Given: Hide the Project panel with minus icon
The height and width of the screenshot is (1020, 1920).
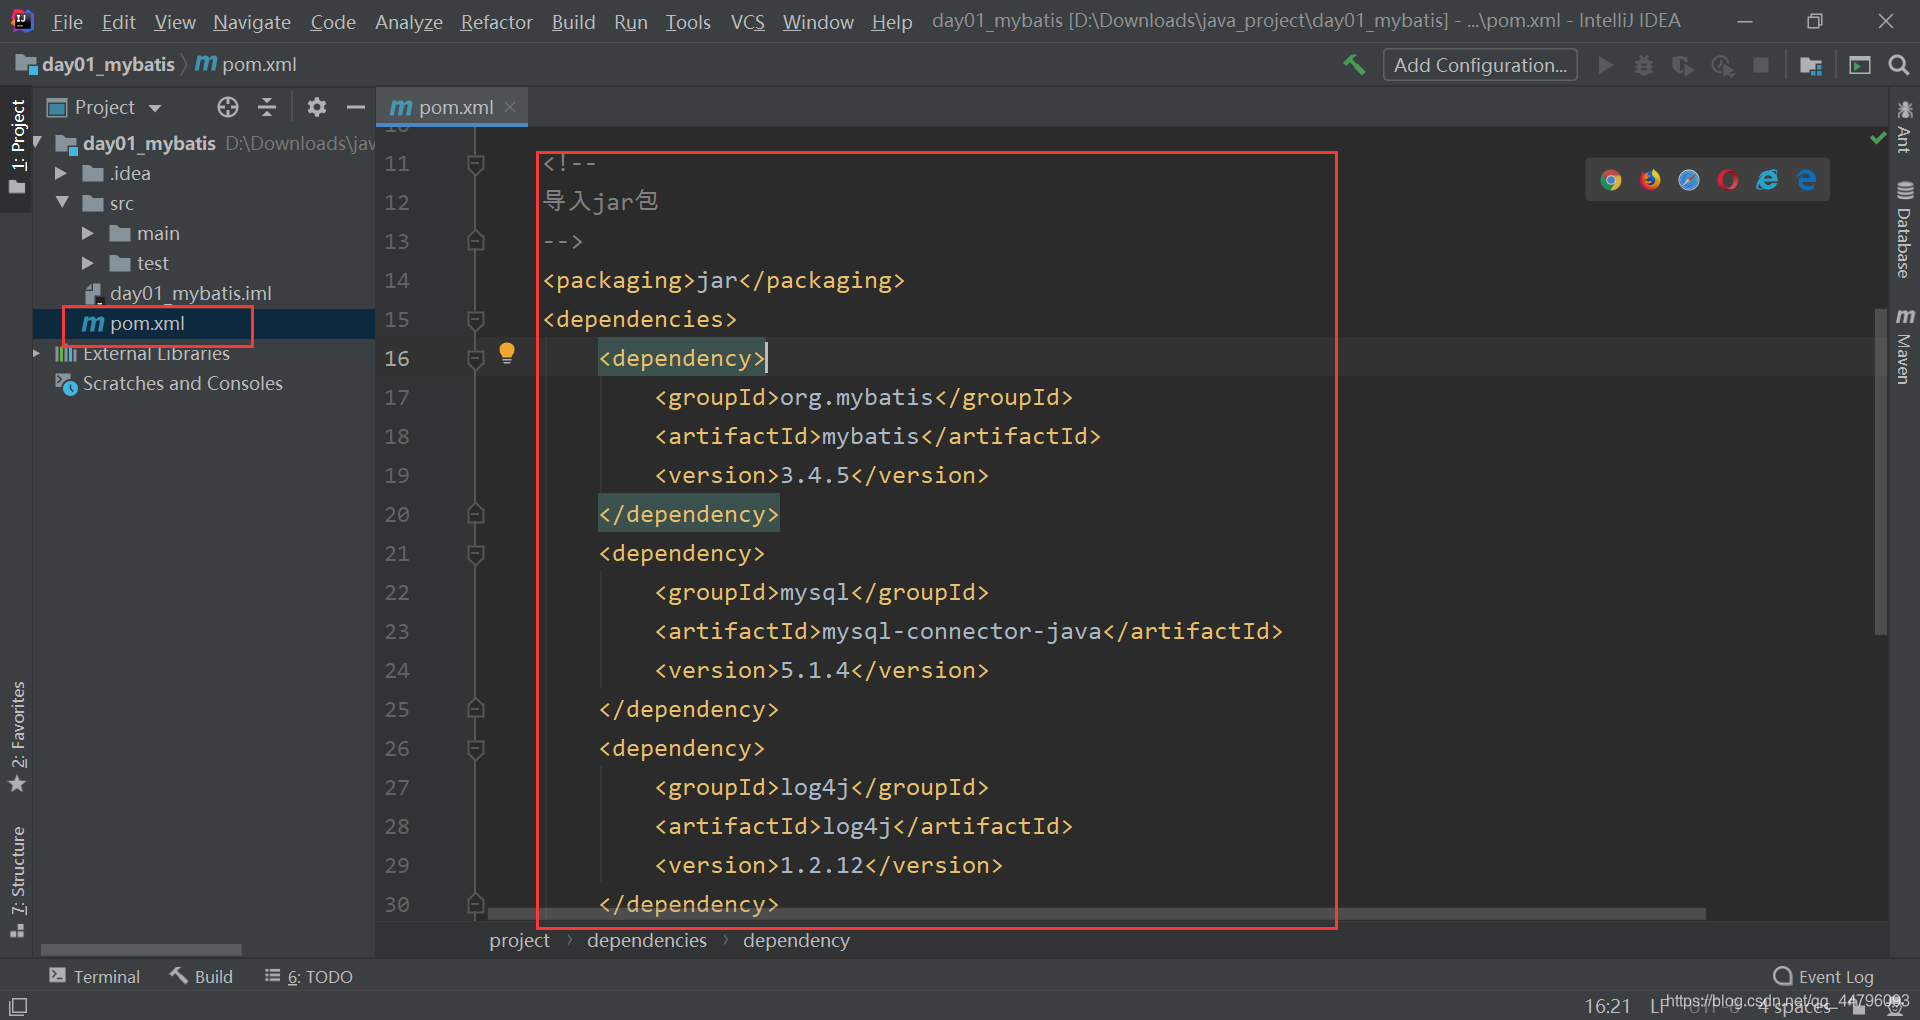Looking at the screenshot, I should click(355, 107).
